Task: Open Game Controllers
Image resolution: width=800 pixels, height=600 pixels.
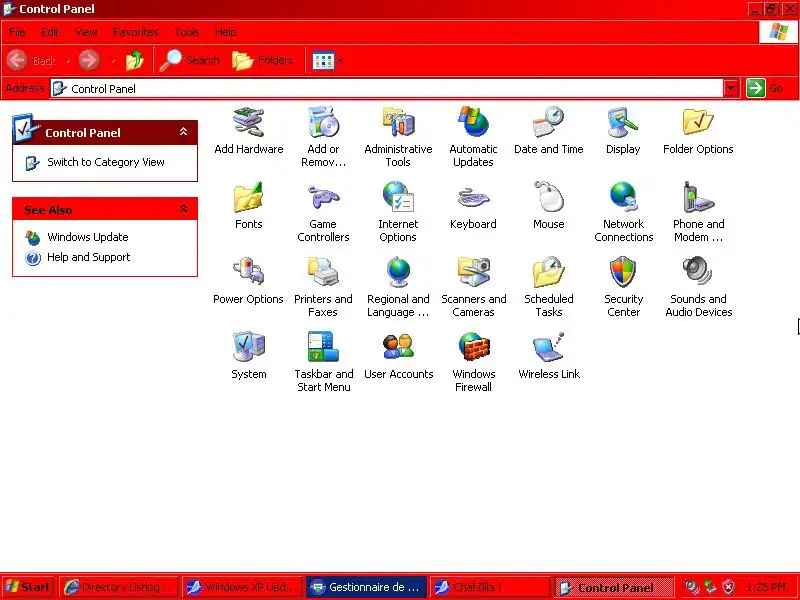Action: click(x=323, y=212)
